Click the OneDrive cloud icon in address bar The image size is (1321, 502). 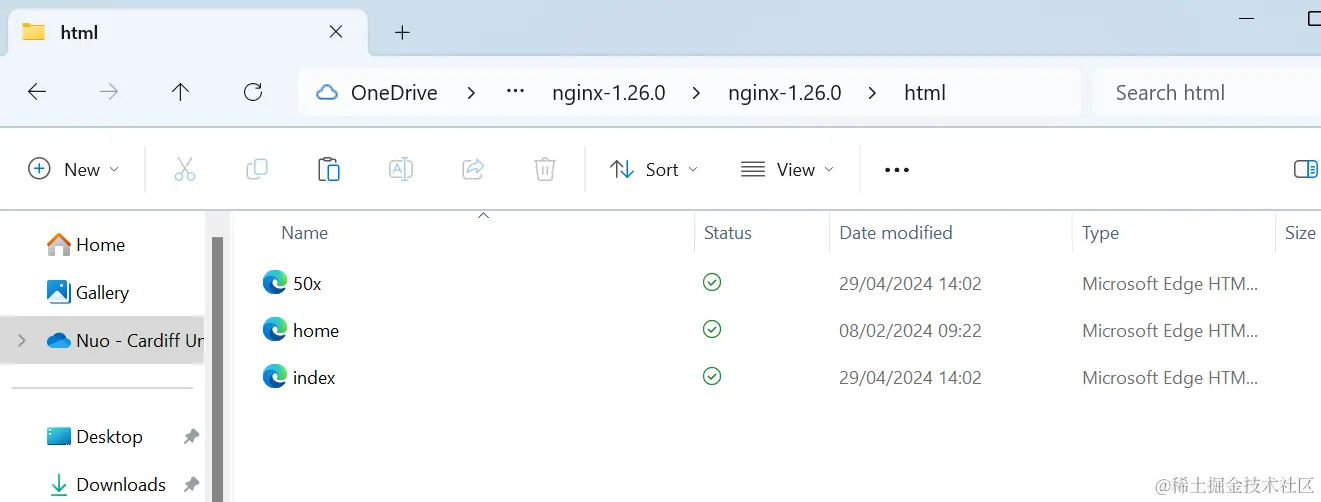[327, 93]
